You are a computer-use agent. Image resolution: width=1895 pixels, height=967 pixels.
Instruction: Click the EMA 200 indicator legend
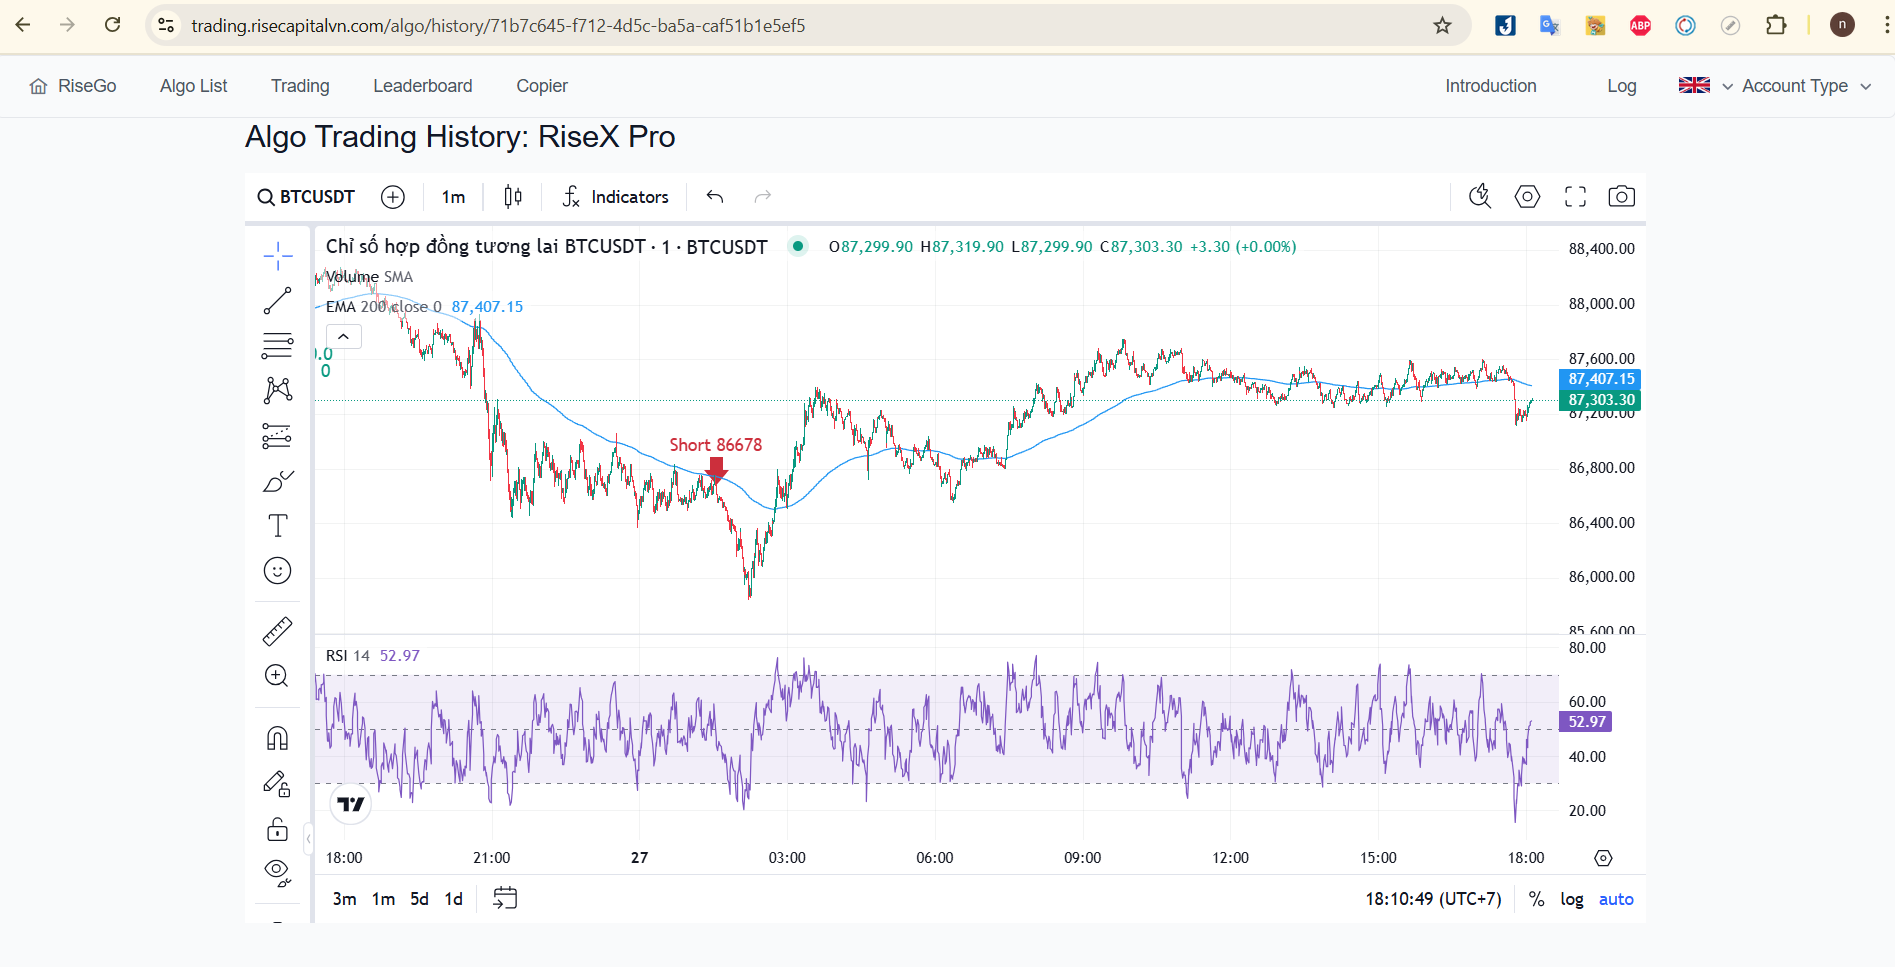pyautogui.click(x=384, y=307)
